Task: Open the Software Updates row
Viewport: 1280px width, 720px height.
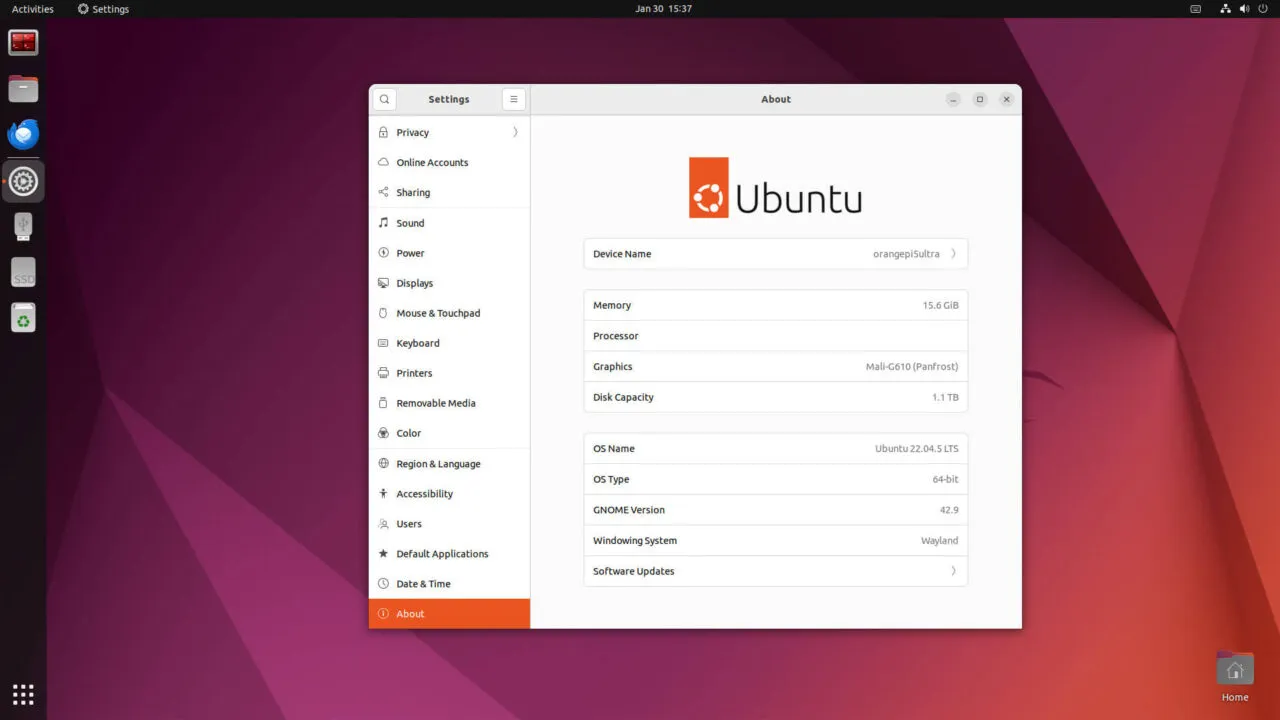Action: pyautogui.click(x=775, y=571)
